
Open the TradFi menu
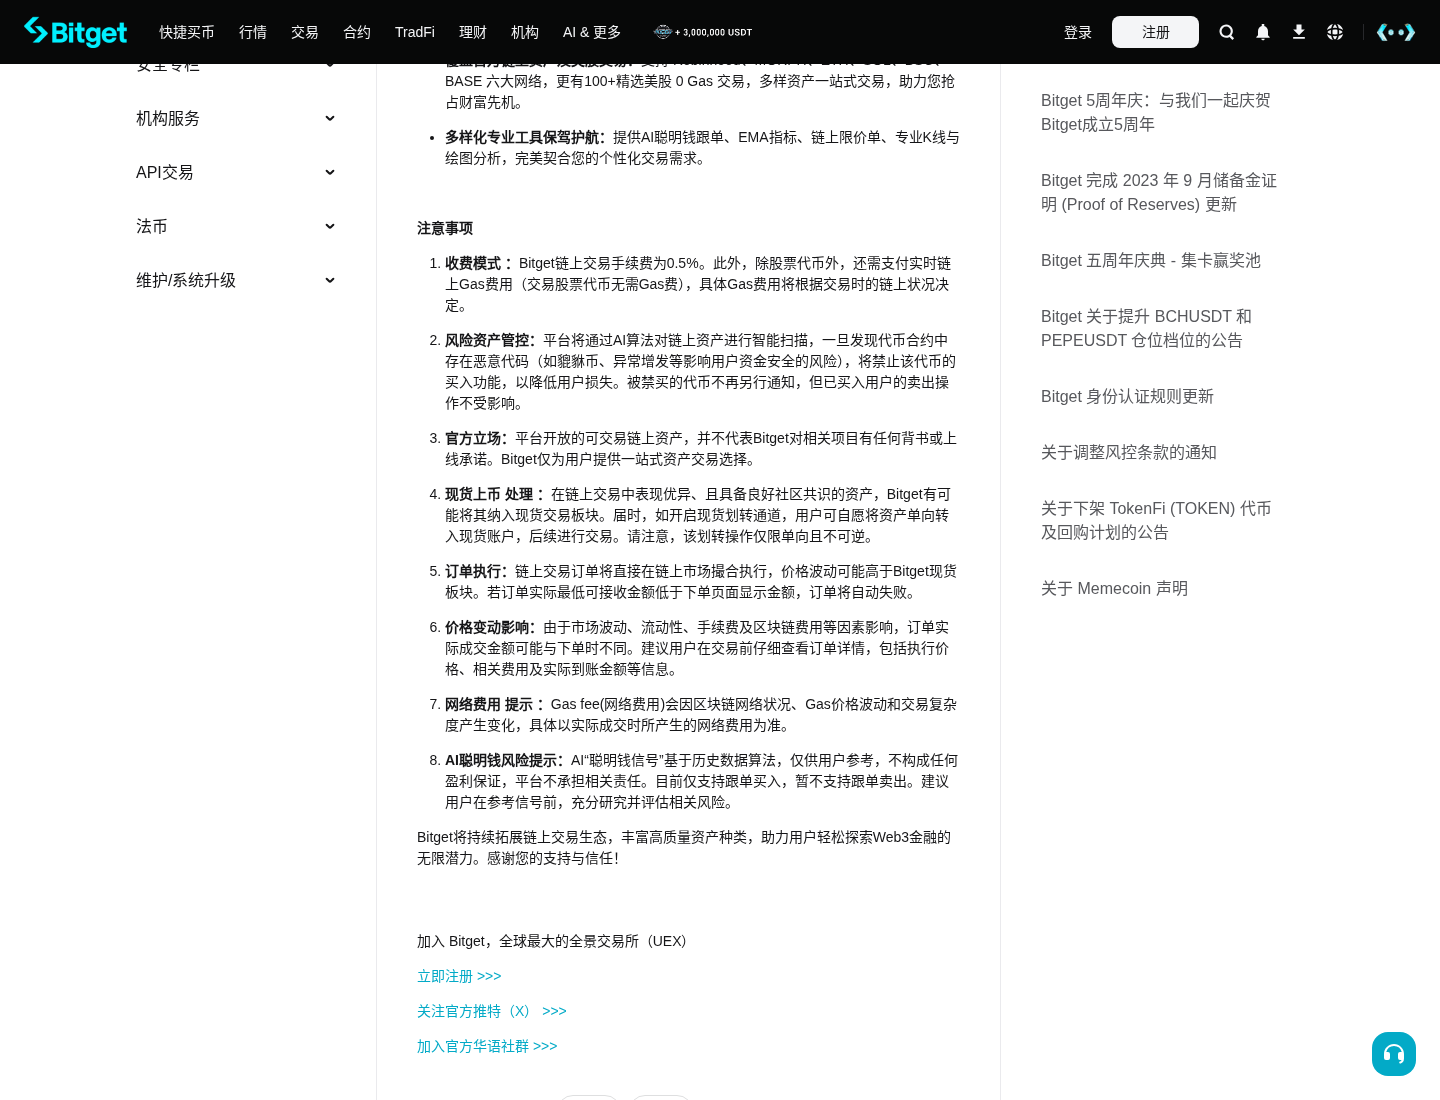click(415, 32)
